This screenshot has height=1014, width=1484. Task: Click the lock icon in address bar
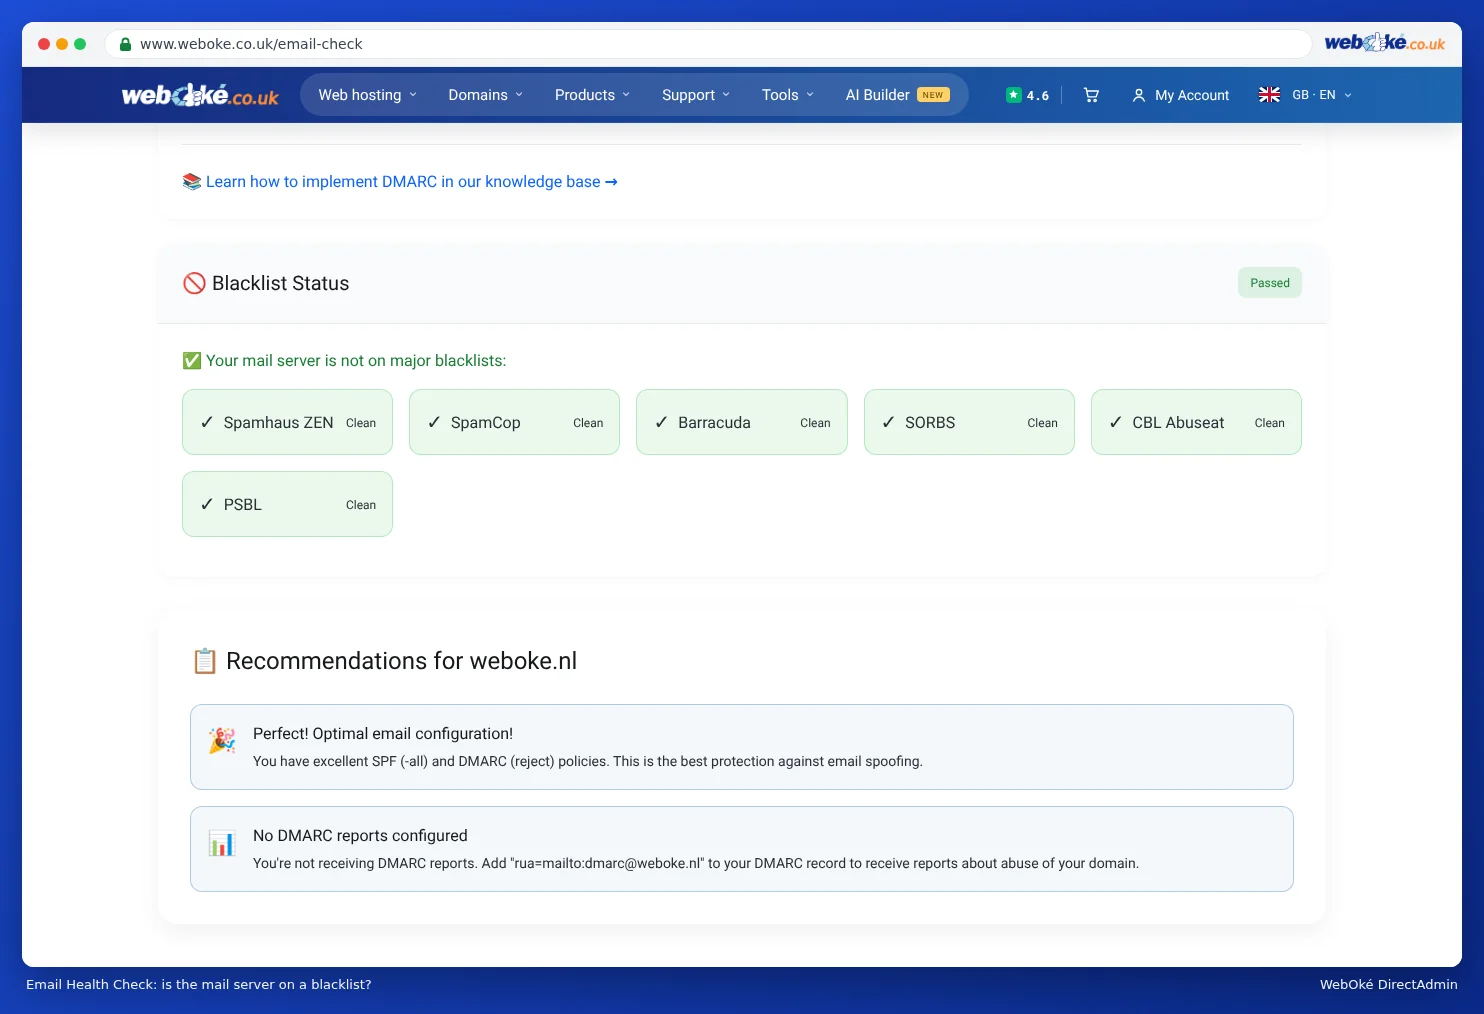125,44
